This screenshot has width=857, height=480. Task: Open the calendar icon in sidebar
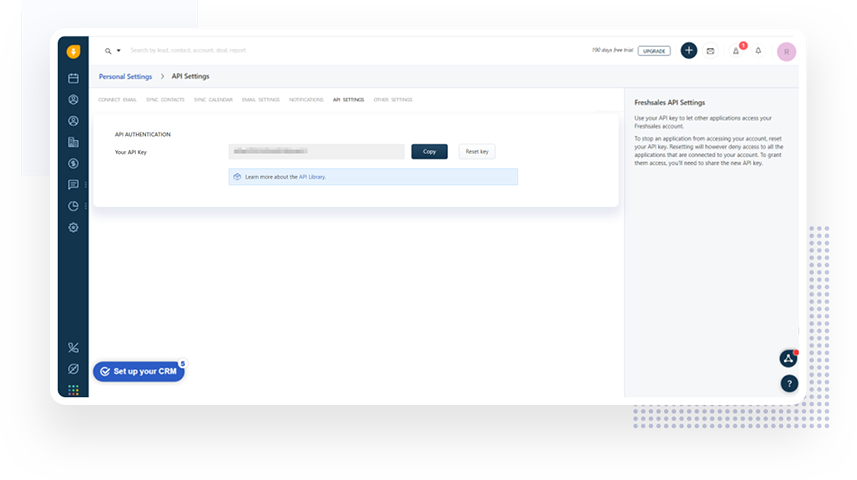click(73, 78)
